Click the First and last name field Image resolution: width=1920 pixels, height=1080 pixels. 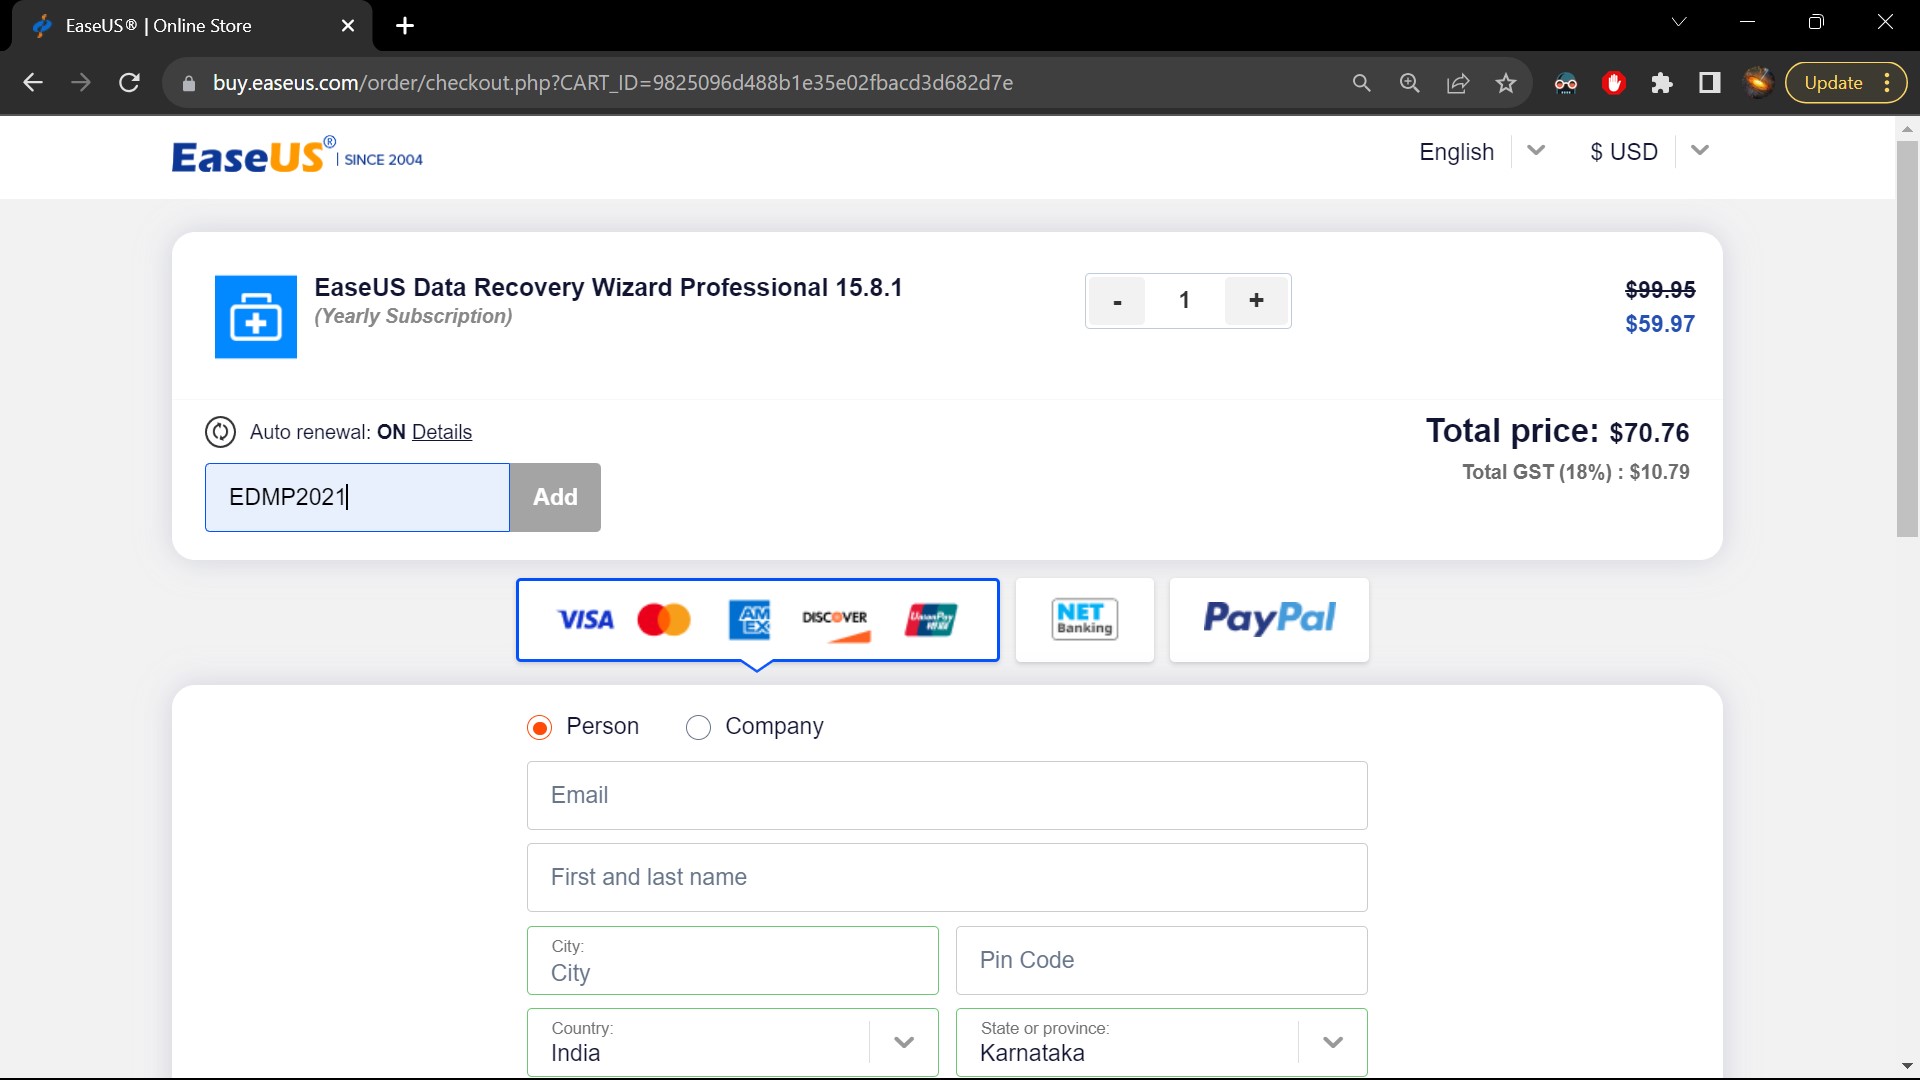[x=947, y=878]
